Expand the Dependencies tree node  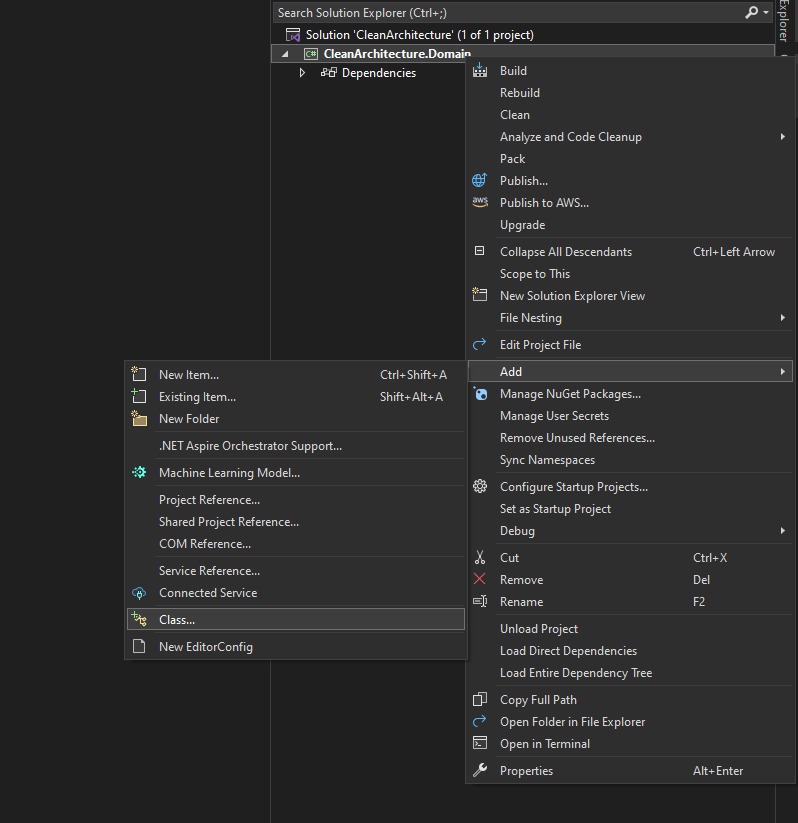[x=303, y=72]
